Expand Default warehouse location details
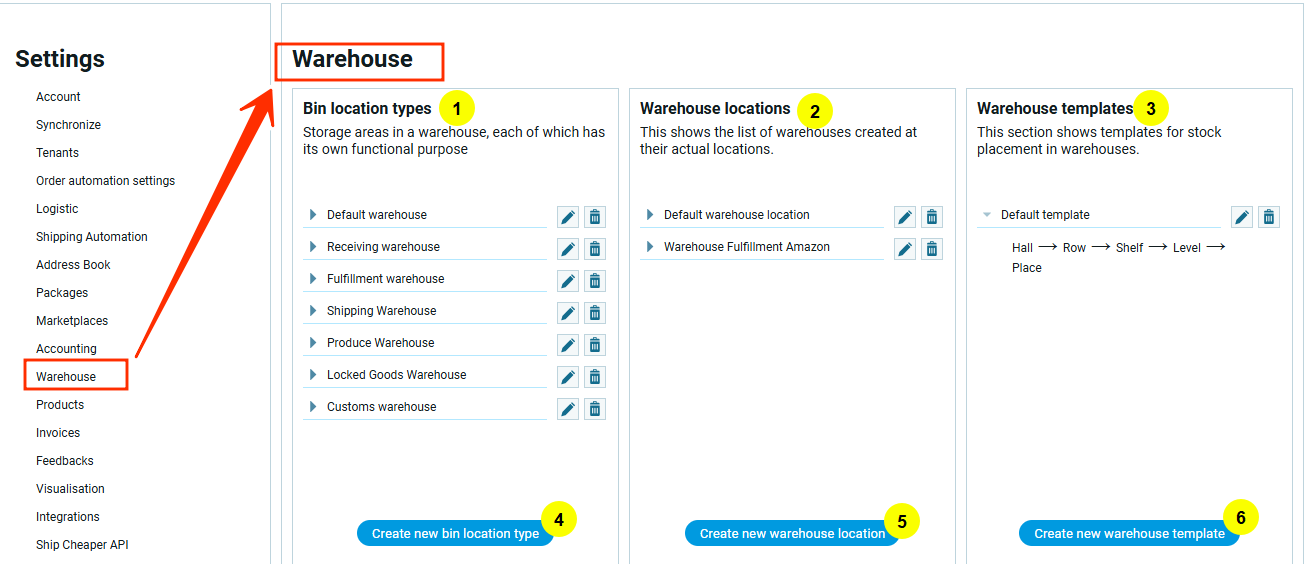 coord(650,215)
